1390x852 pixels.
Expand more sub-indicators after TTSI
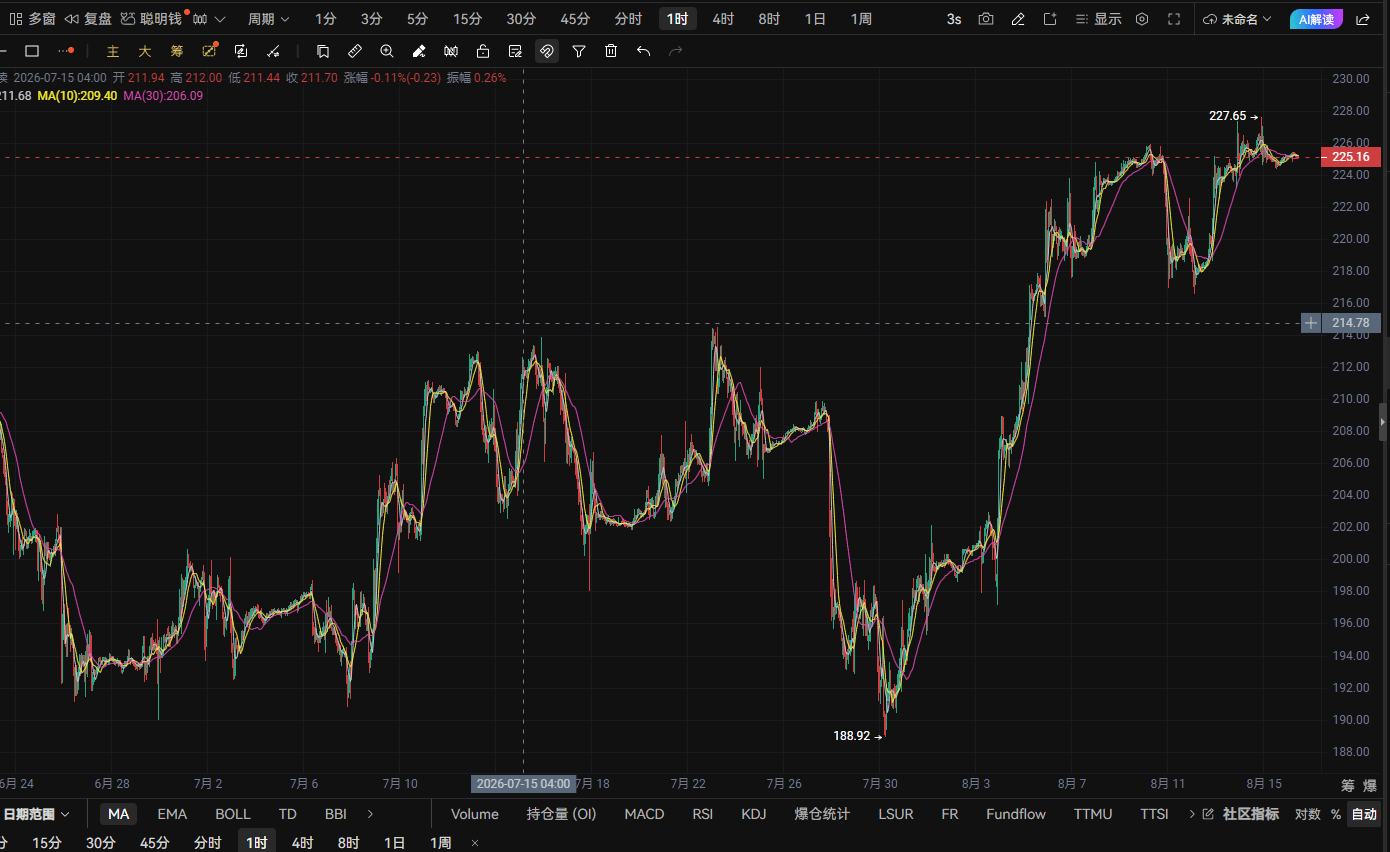(x=1191, y=814)
